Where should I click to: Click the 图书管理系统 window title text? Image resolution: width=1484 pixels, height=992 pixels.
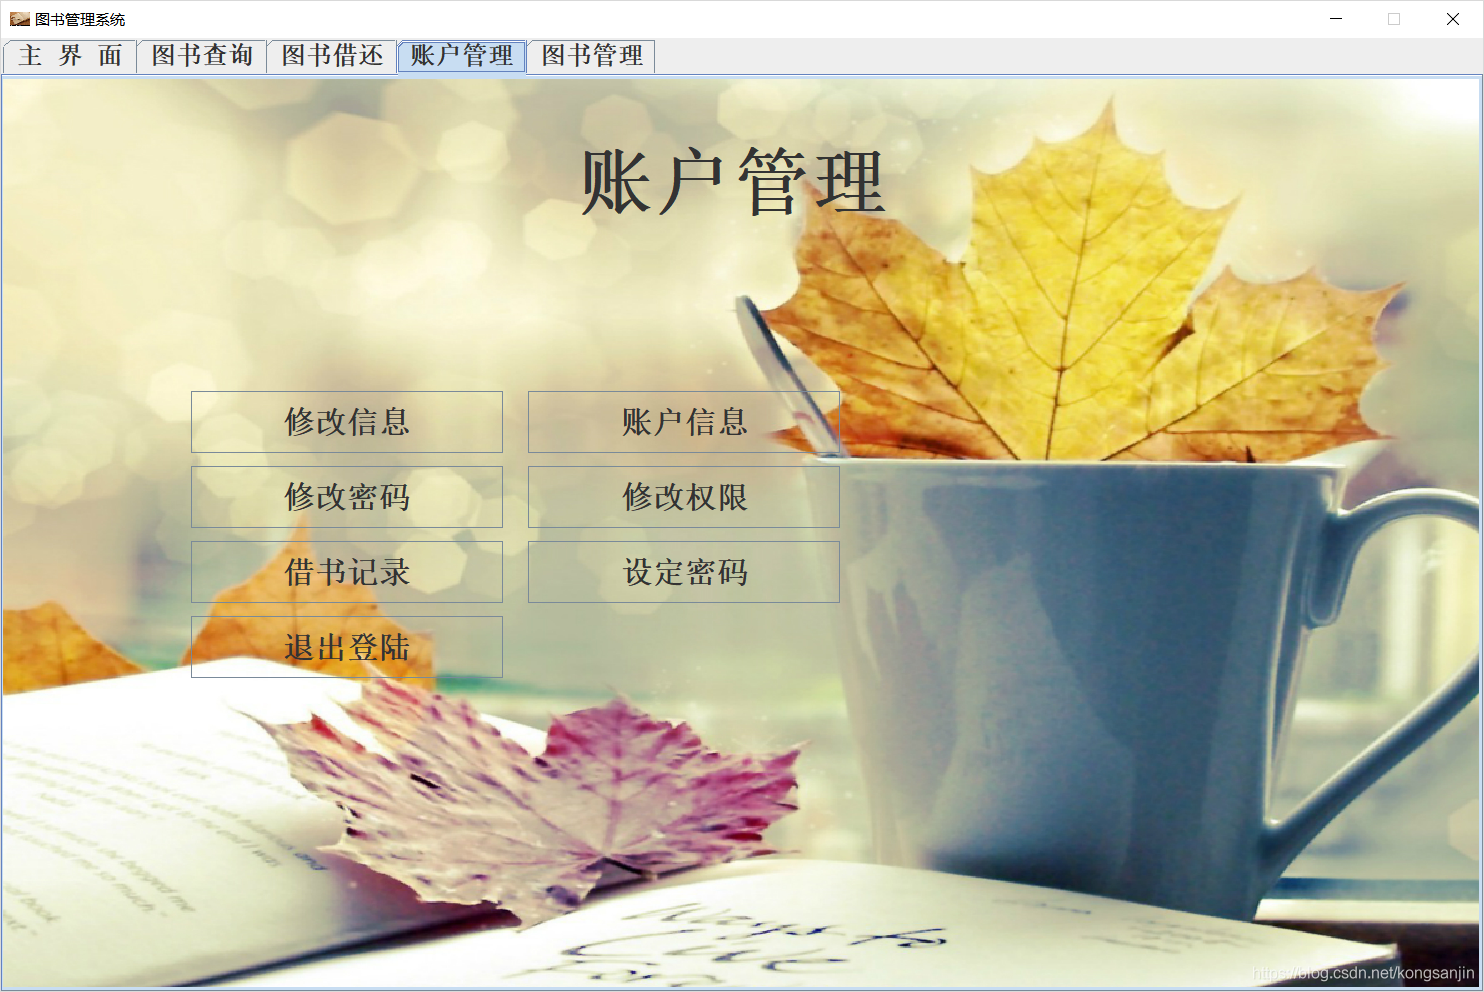click(x=80, y=19)
